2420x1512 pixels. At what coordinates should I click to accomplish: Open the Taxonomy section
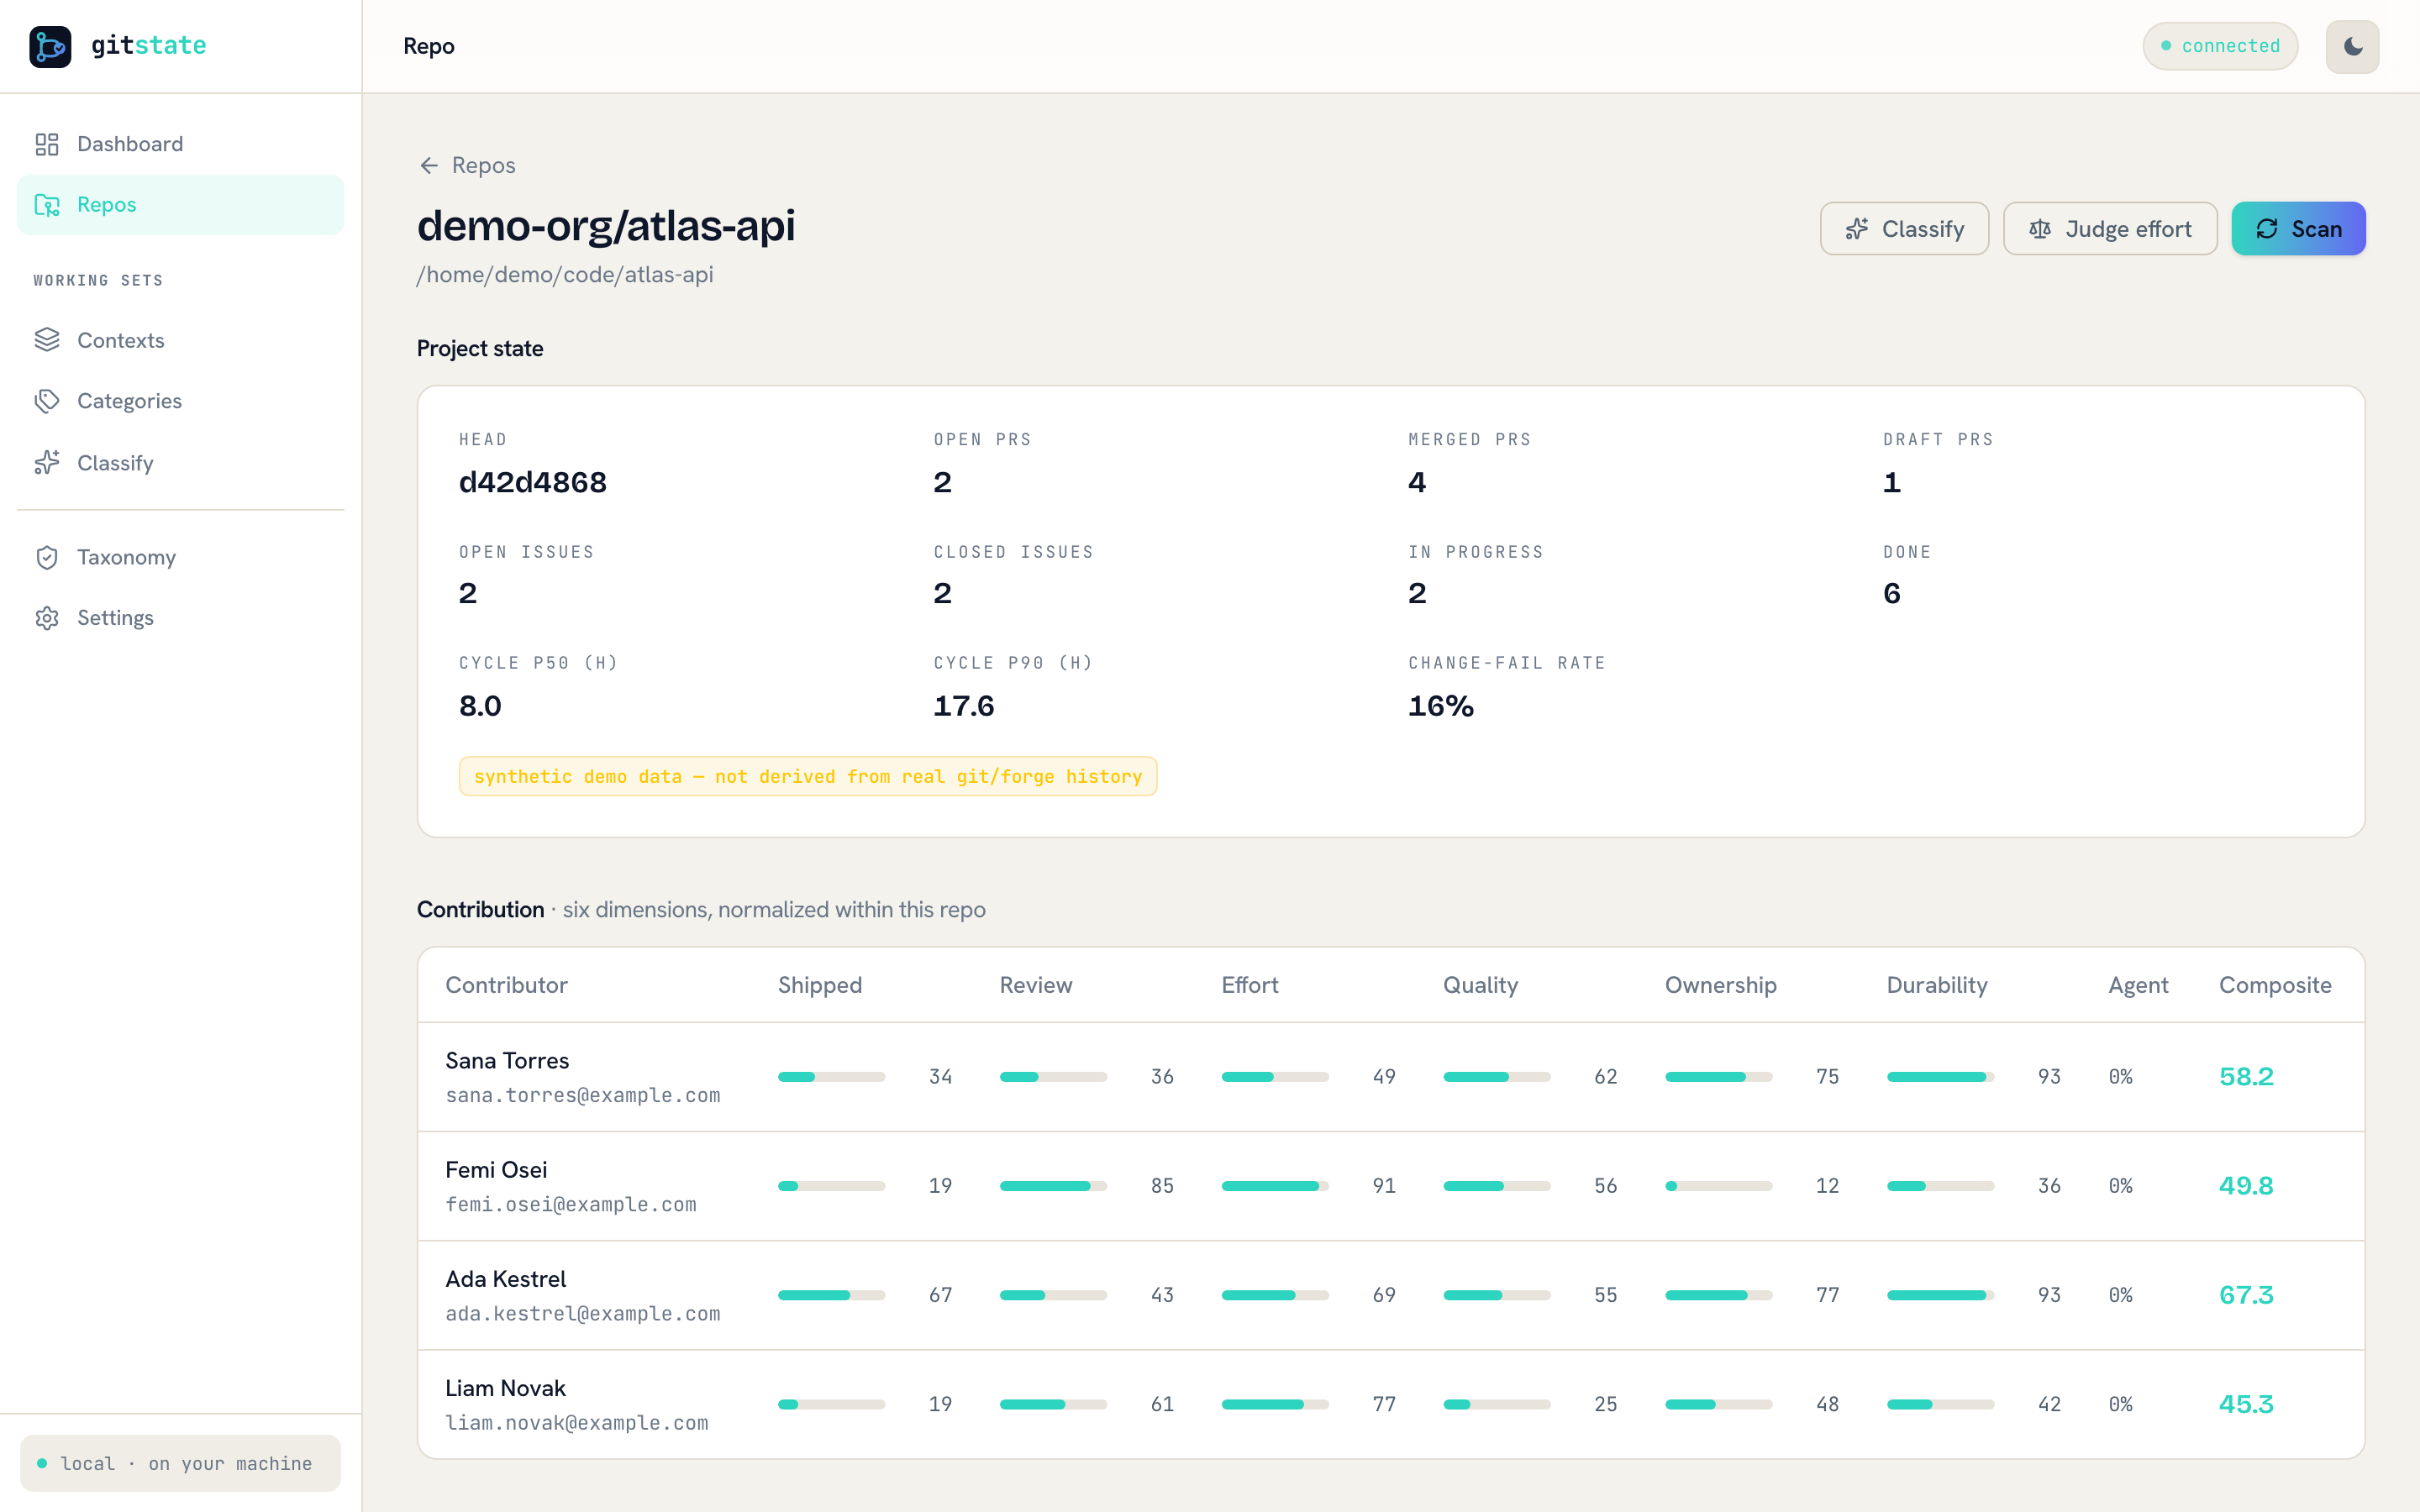click(181, 557)
